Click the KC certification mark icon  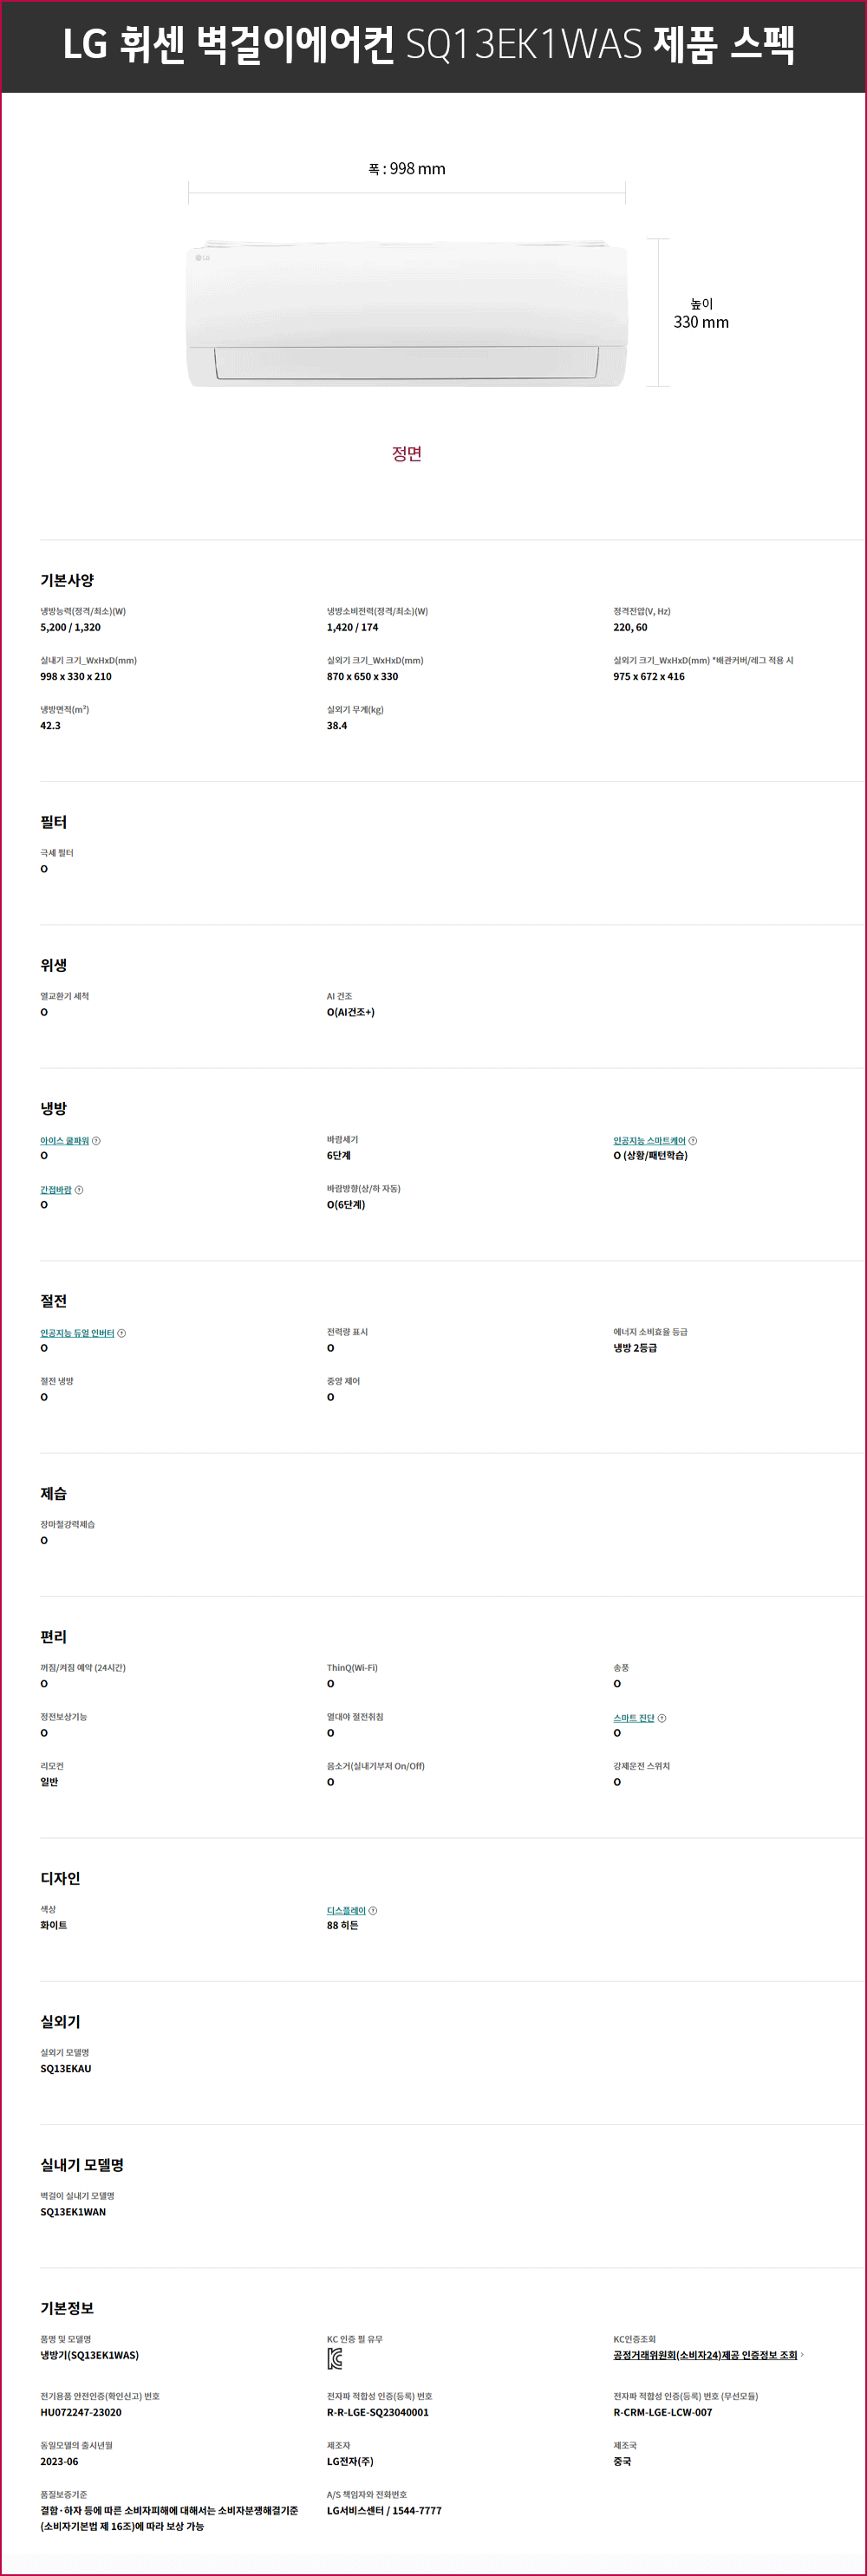click(335, 2360)
